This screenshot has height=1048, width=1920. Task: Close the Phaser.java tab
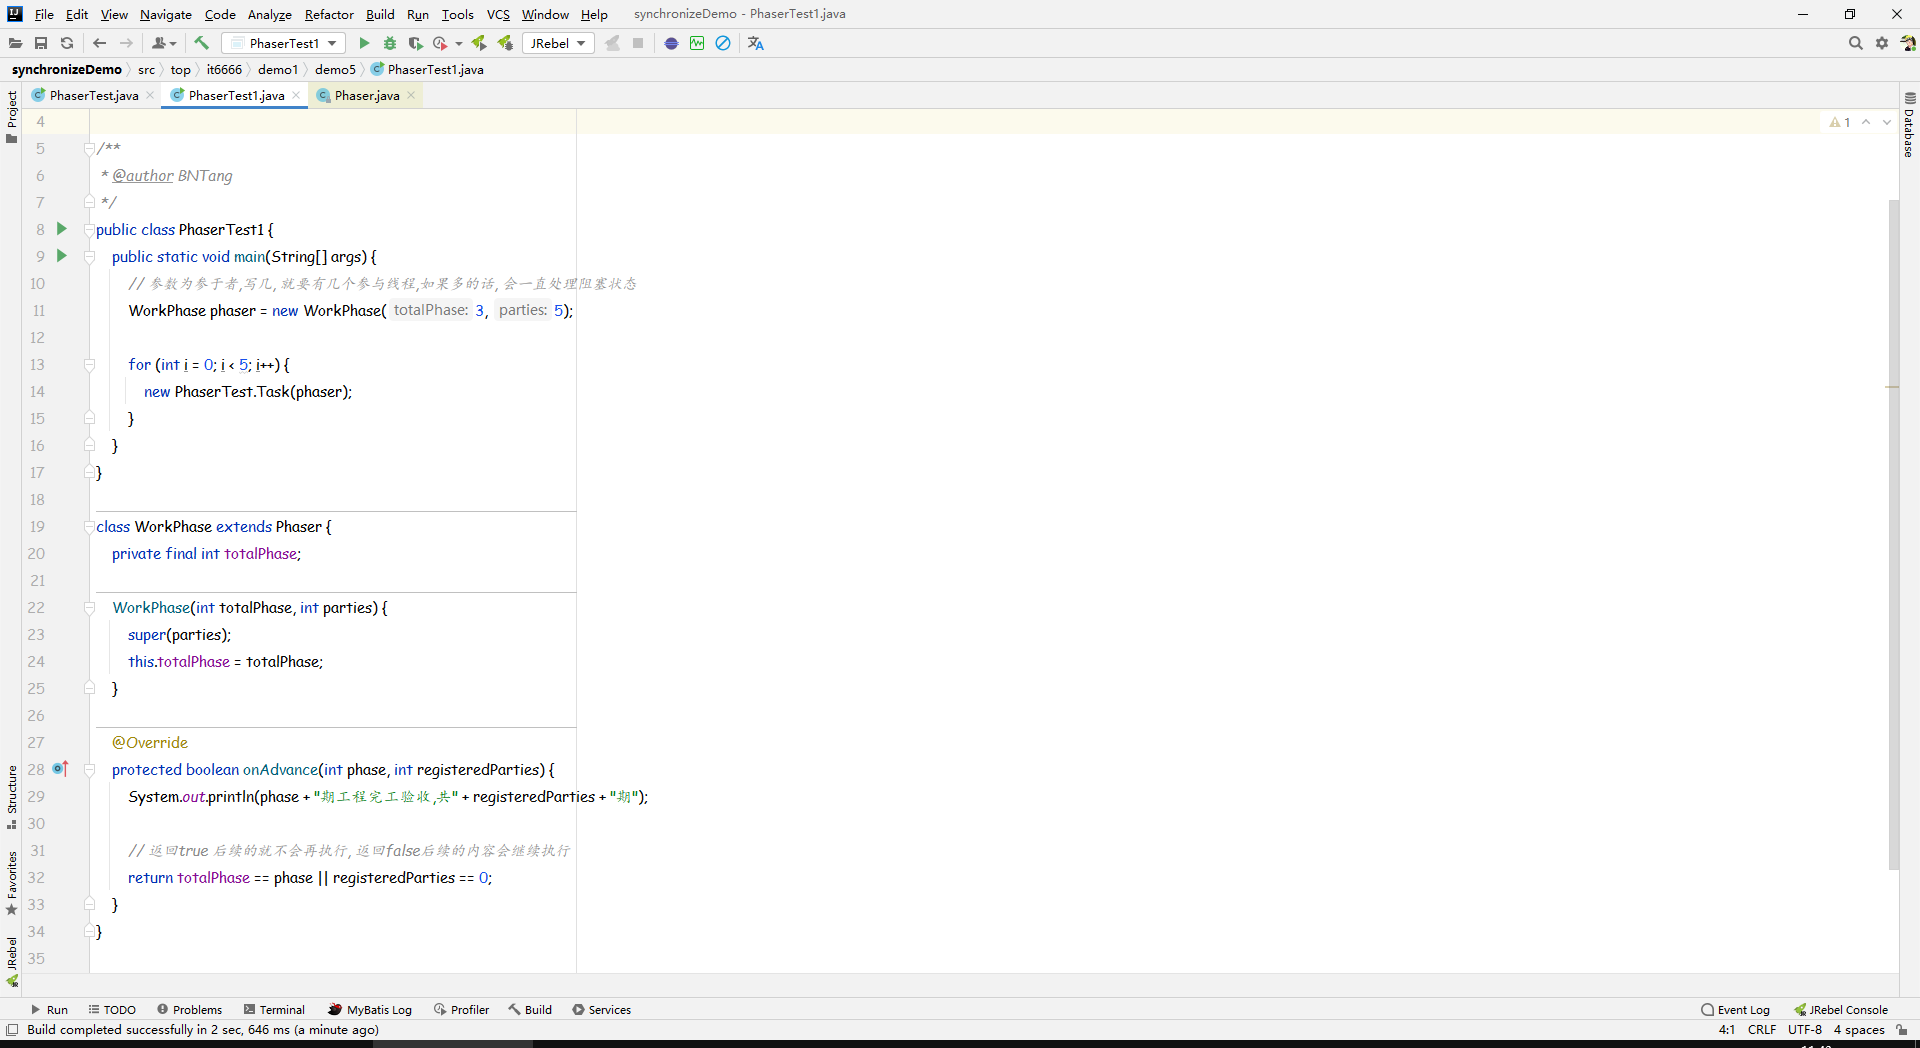coord(411,95)
